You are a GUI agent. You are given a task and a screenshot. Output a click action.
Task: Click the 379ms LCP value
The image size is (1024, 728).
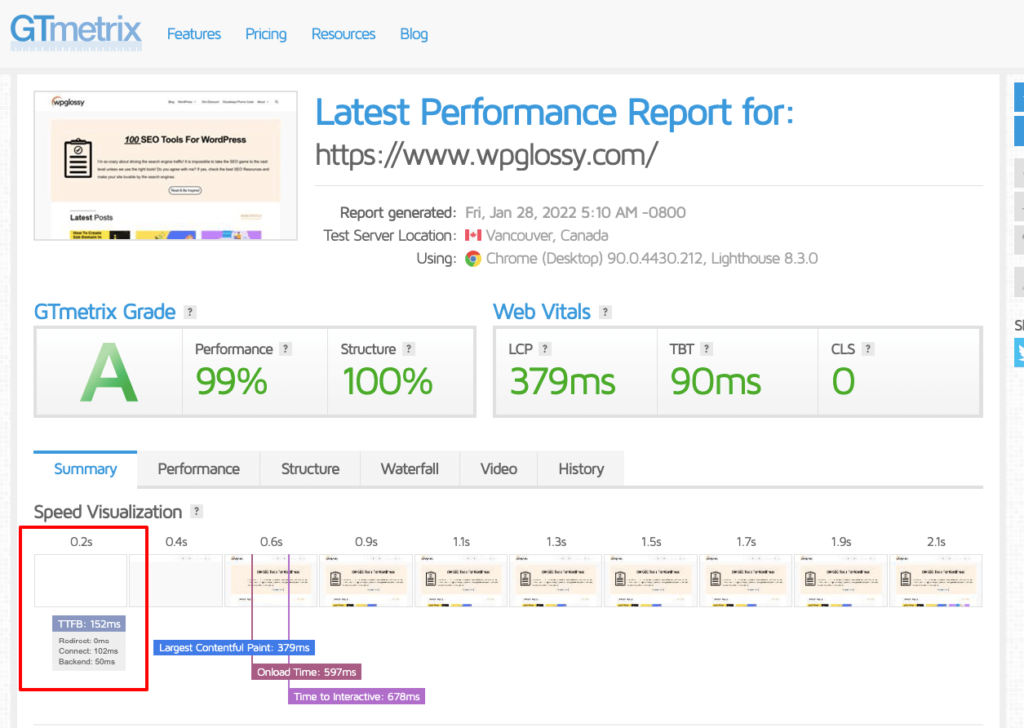pos(562,381)
